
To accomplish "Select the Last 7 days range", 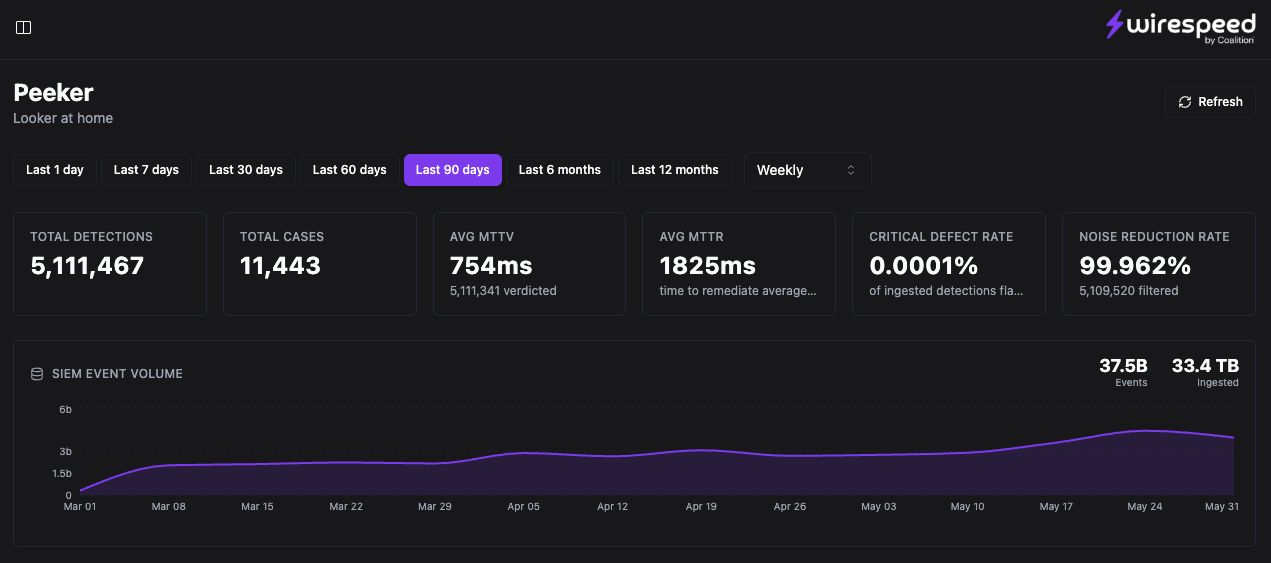I will click(x=146, y=170).
